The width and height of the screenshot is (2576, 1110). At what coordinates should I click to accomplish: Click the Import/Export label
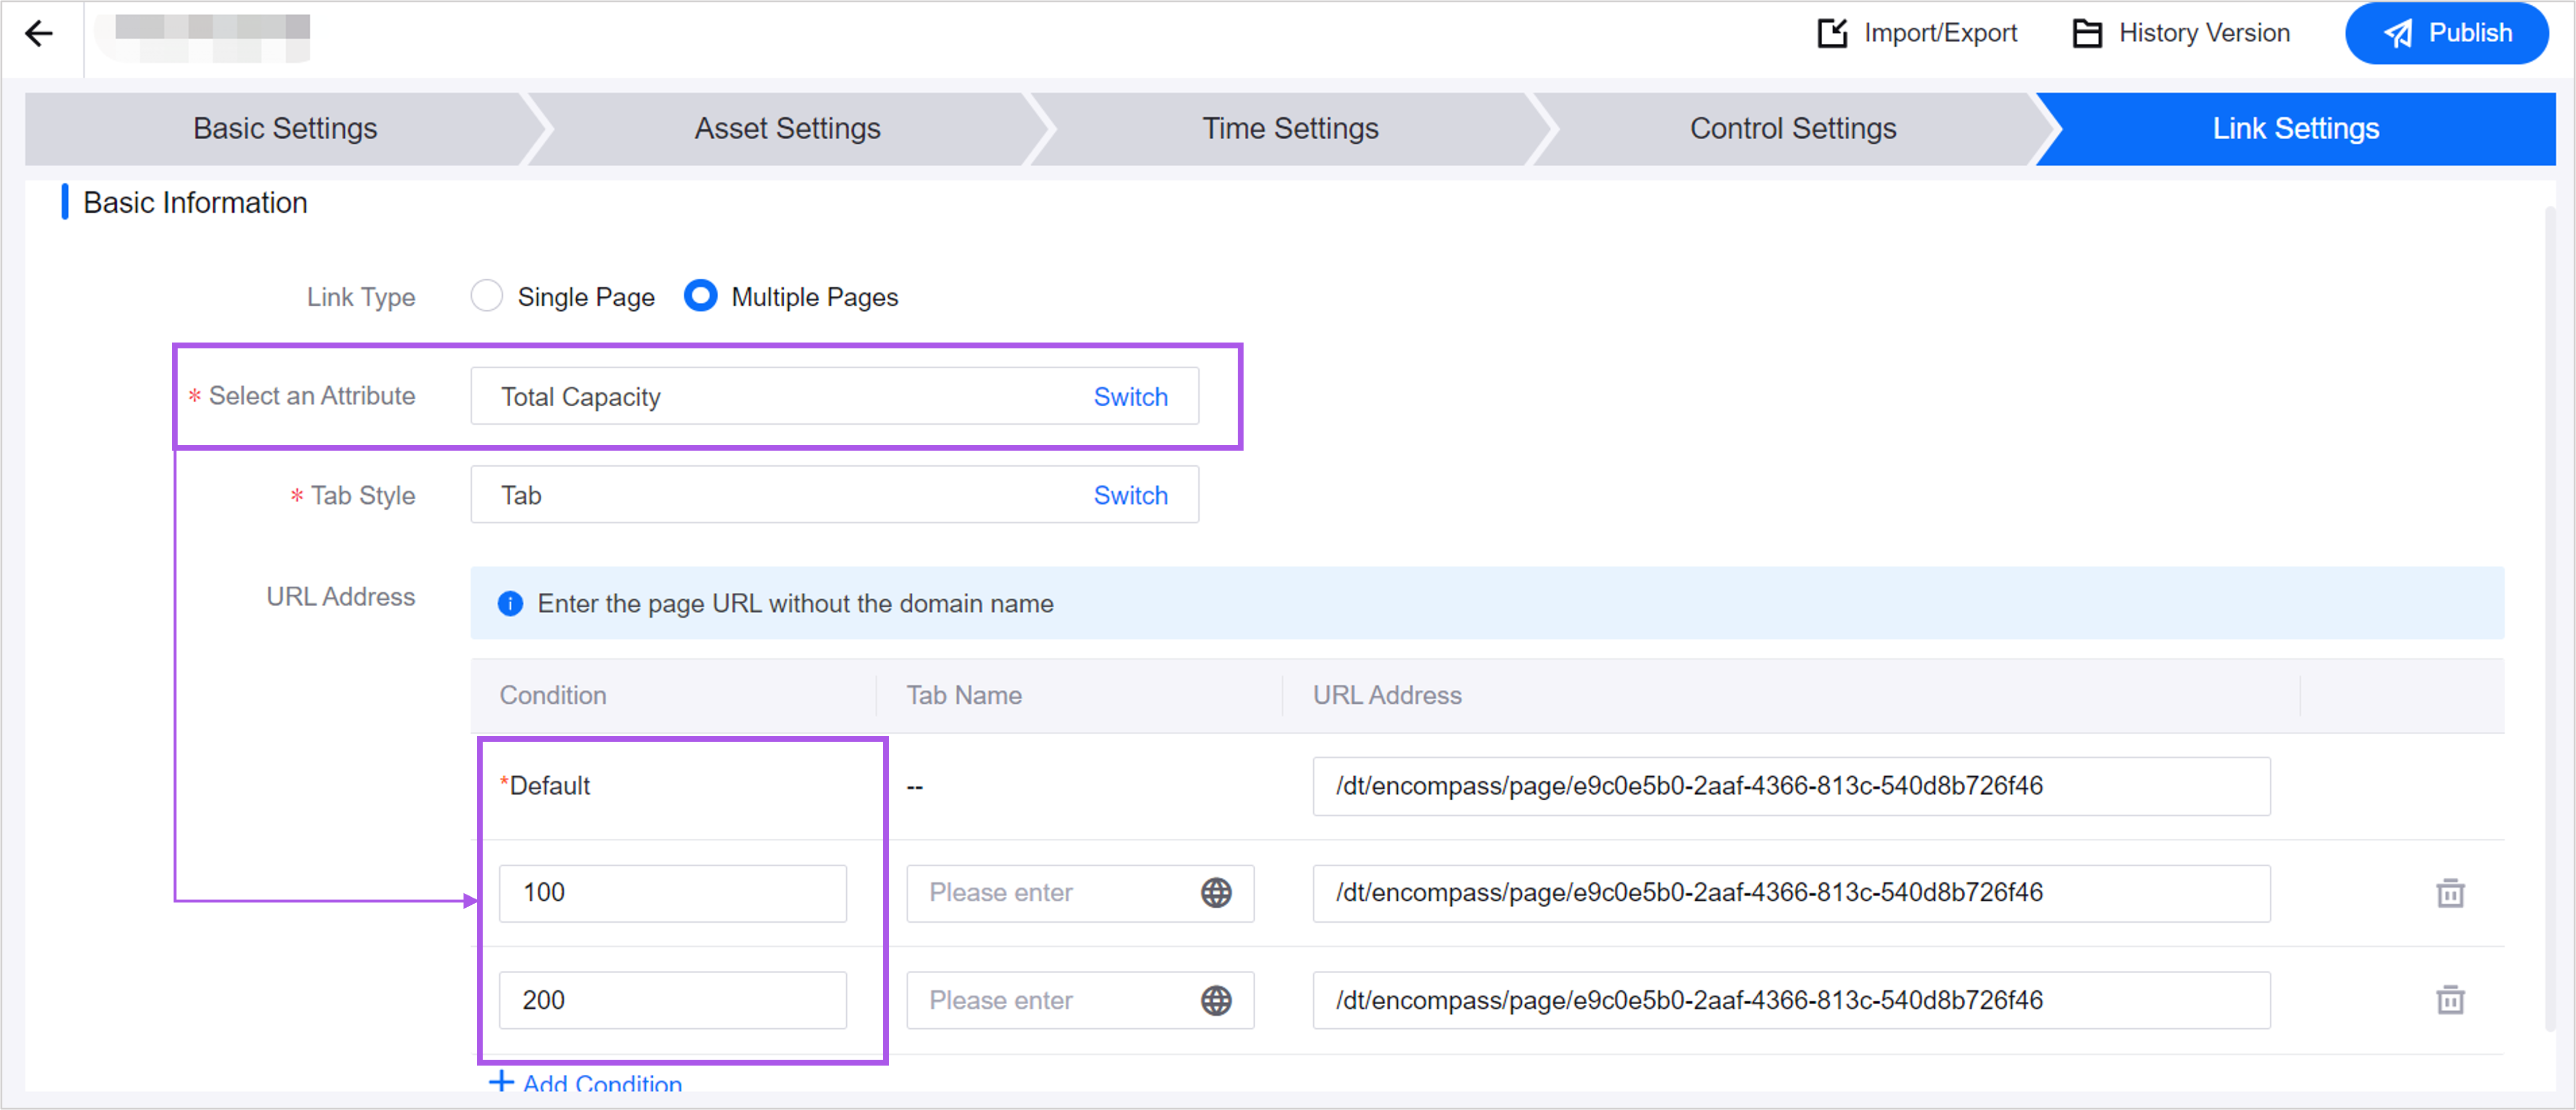[x=1940, y=33]
